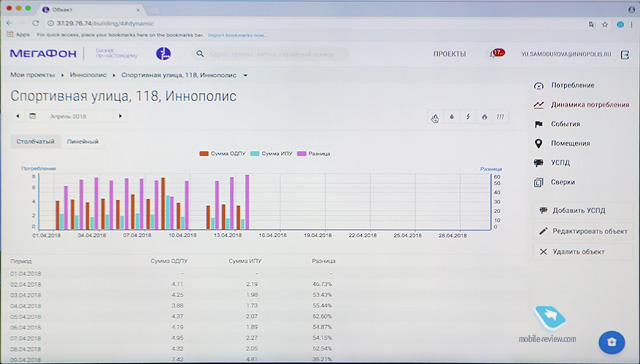Screen dimensions: 640x364
Task: Select the electricity lightning icon
Action: point(468,117)
